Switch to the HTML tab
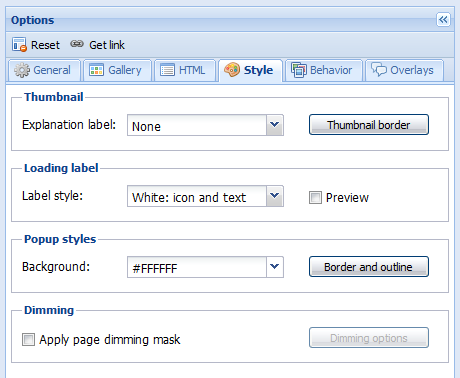 185,70
